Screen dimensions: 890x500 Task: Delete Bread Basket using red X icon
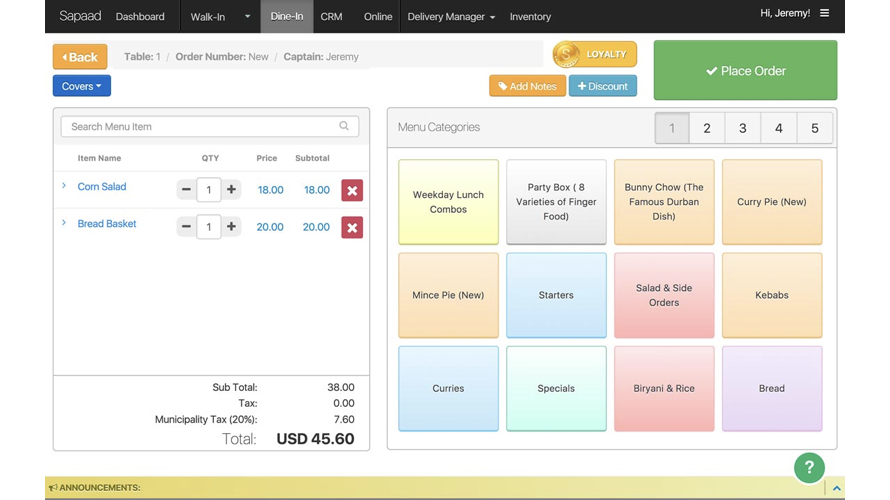point(352,228)
